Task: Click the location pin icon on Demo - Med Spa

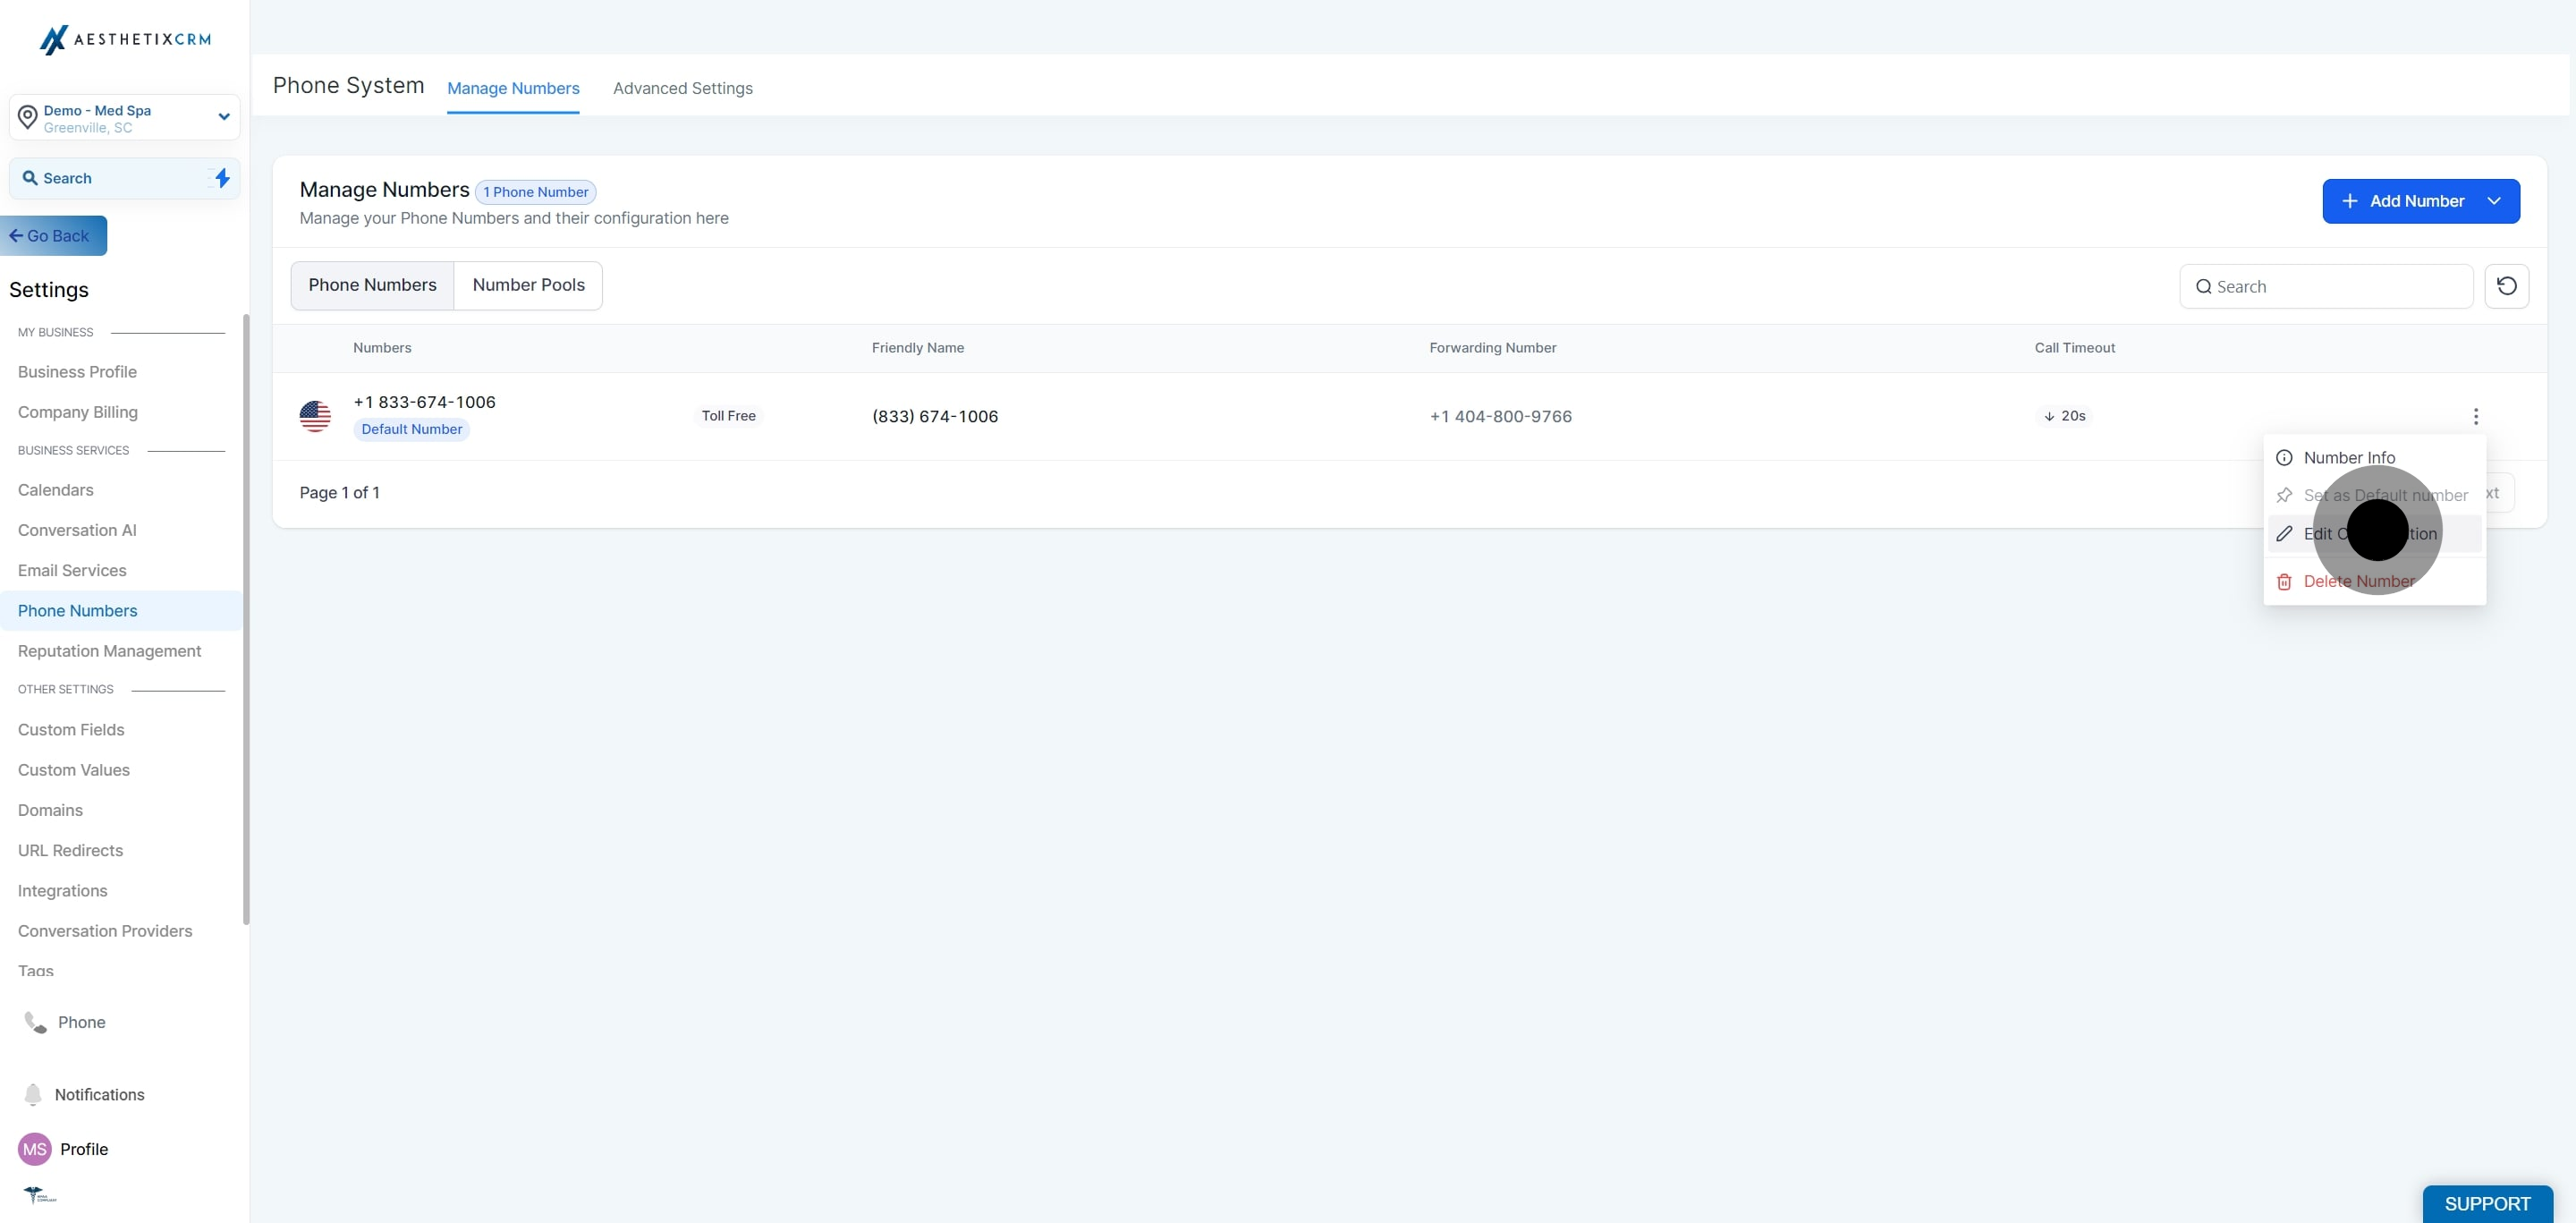Action: (28, 117)
